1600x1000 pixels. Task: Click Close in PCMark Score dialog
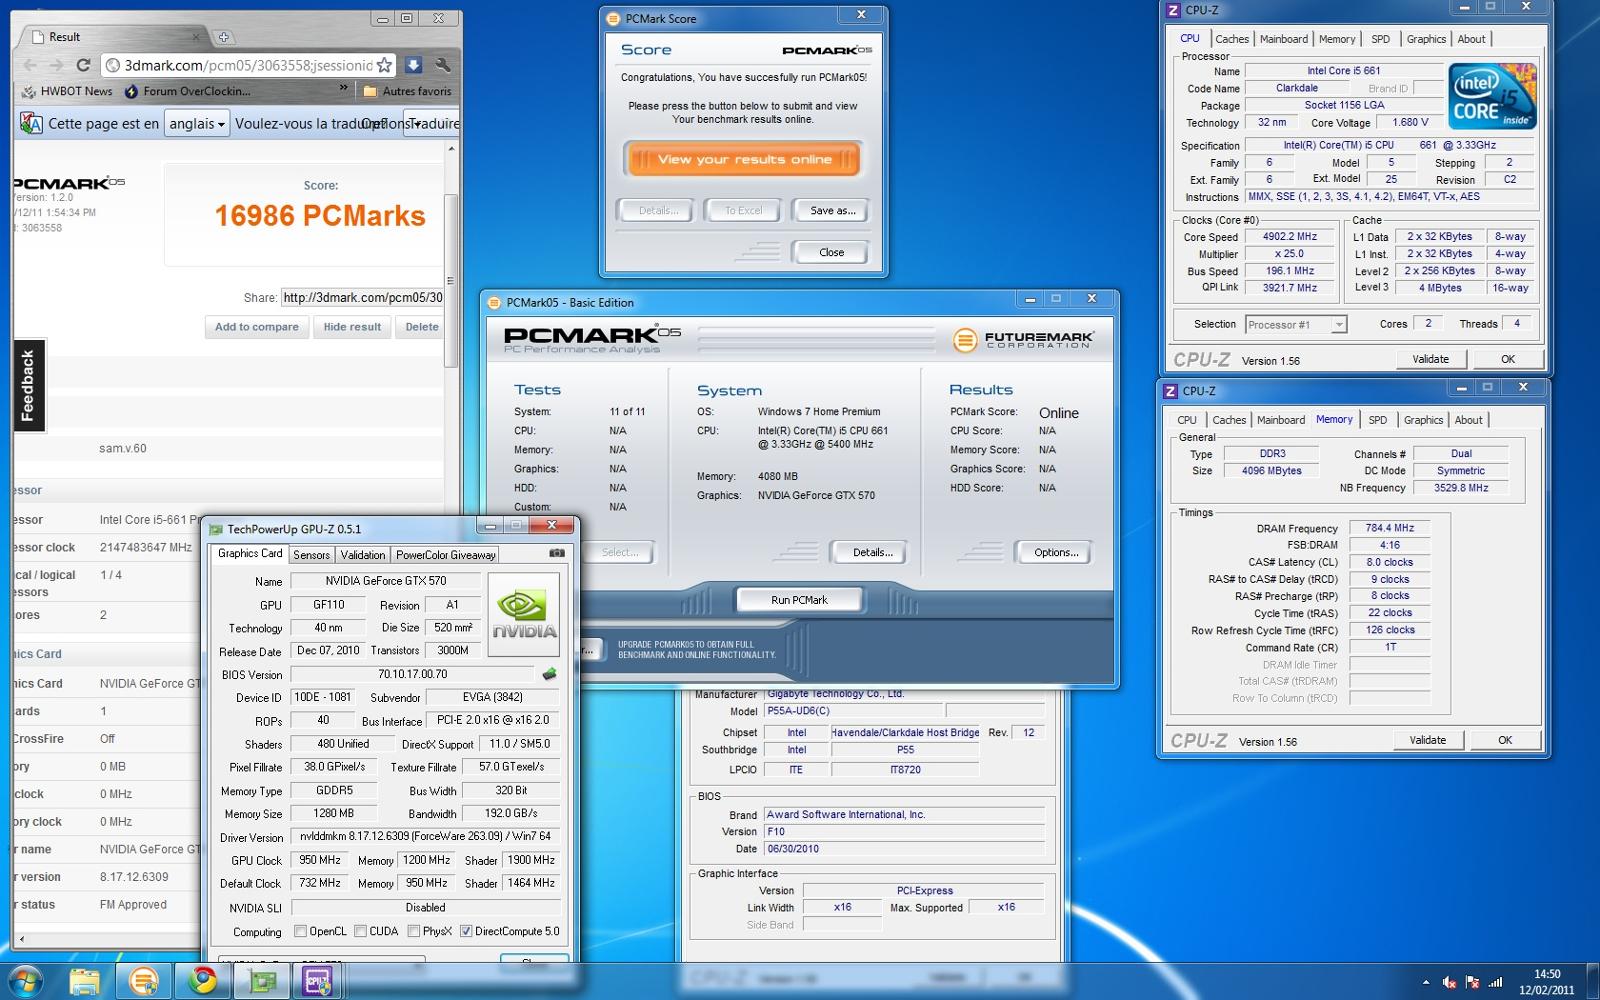click(x=831, y=253)
